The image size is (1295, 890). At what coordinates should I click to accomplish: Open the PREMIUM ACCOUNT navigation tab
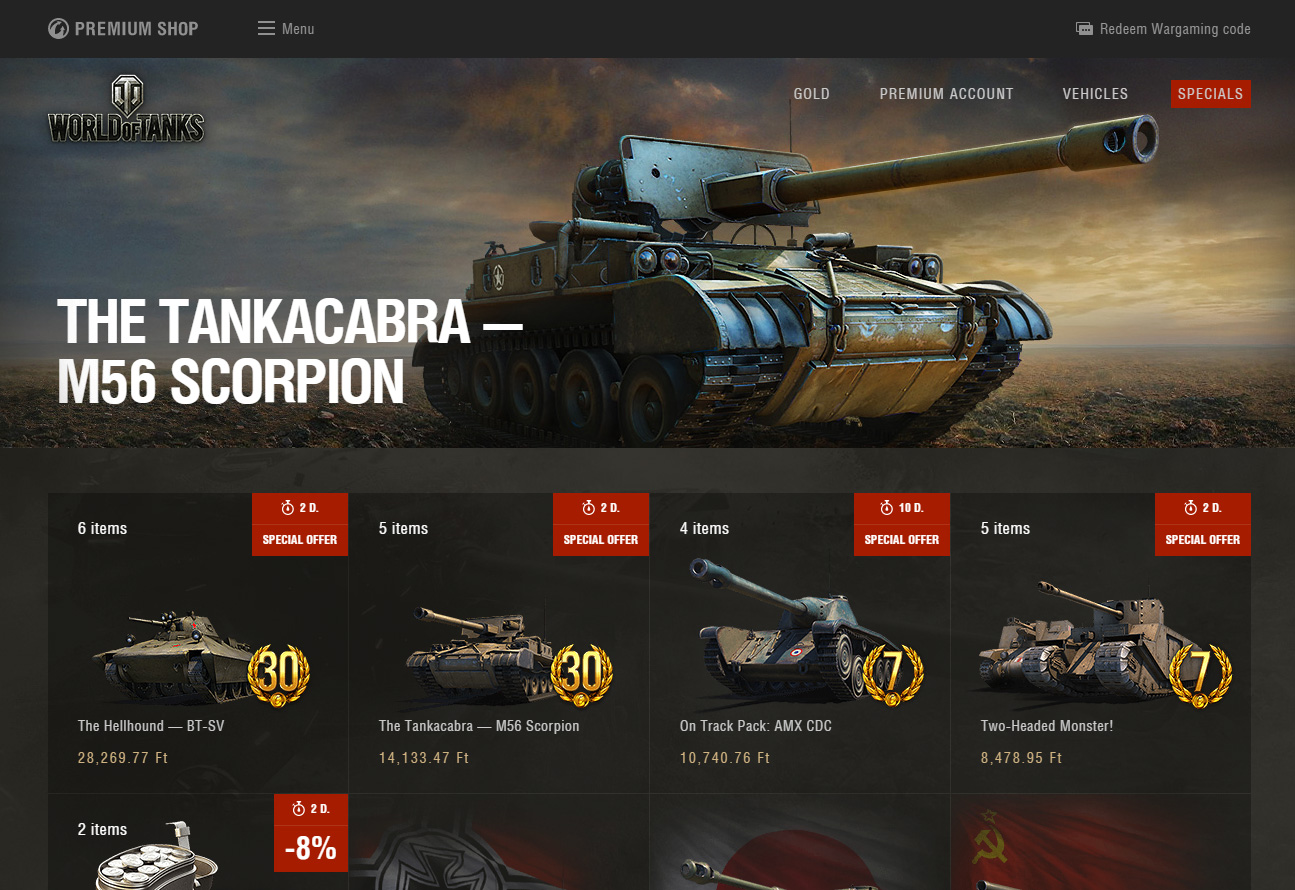tap(946, 94)
